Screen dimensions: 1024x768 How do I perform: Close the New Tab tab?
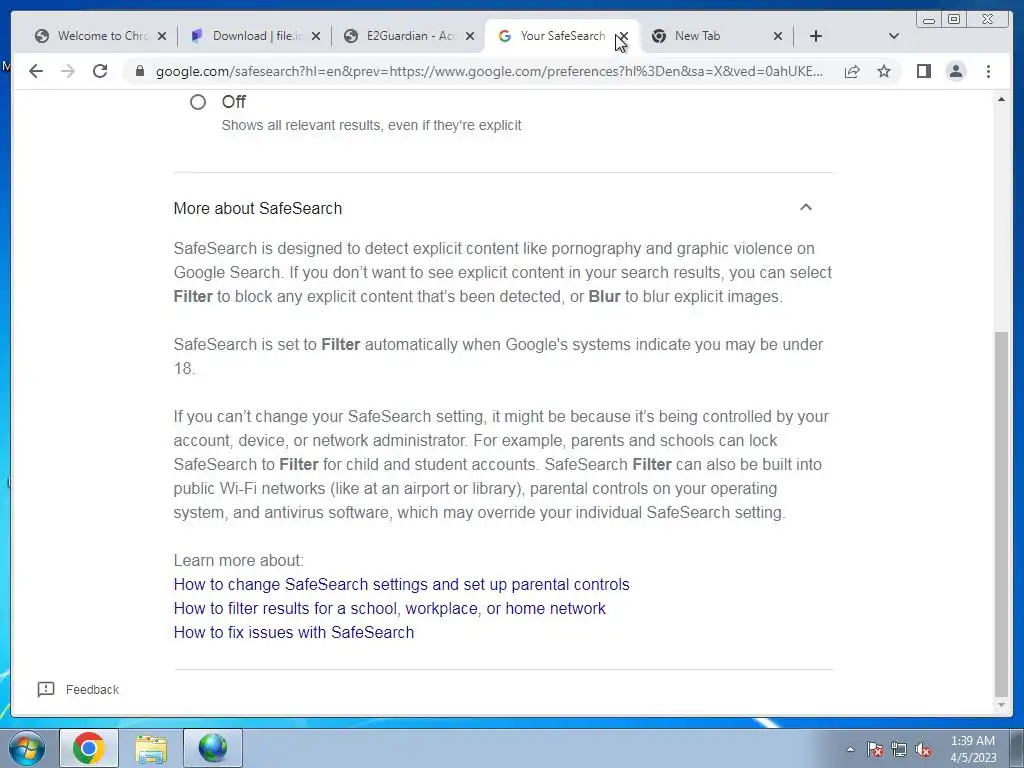[778, 36]
